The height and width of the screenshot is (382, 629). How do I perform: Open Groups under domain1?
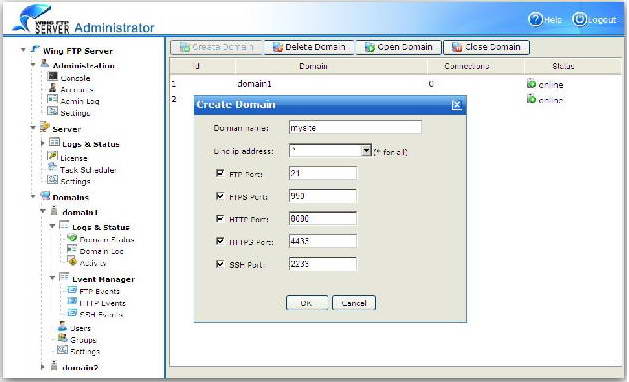(83, 339)
